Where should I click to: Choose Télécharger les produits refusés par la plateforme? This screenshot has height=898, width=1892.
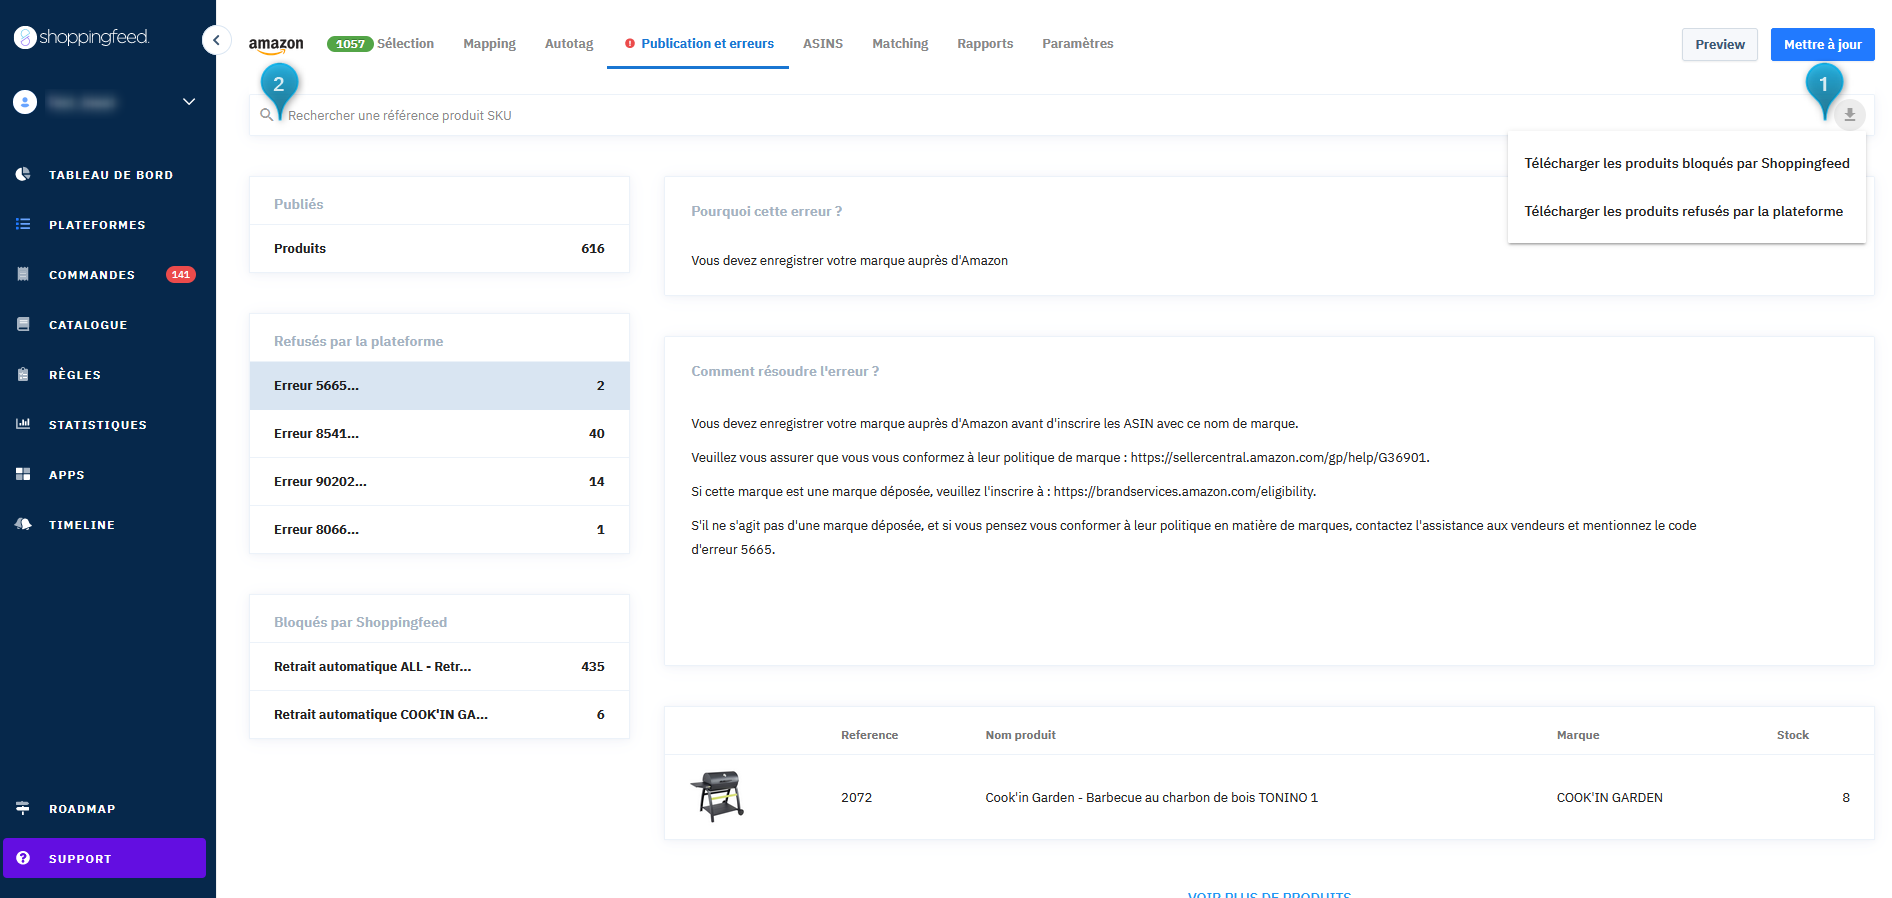1686,211
